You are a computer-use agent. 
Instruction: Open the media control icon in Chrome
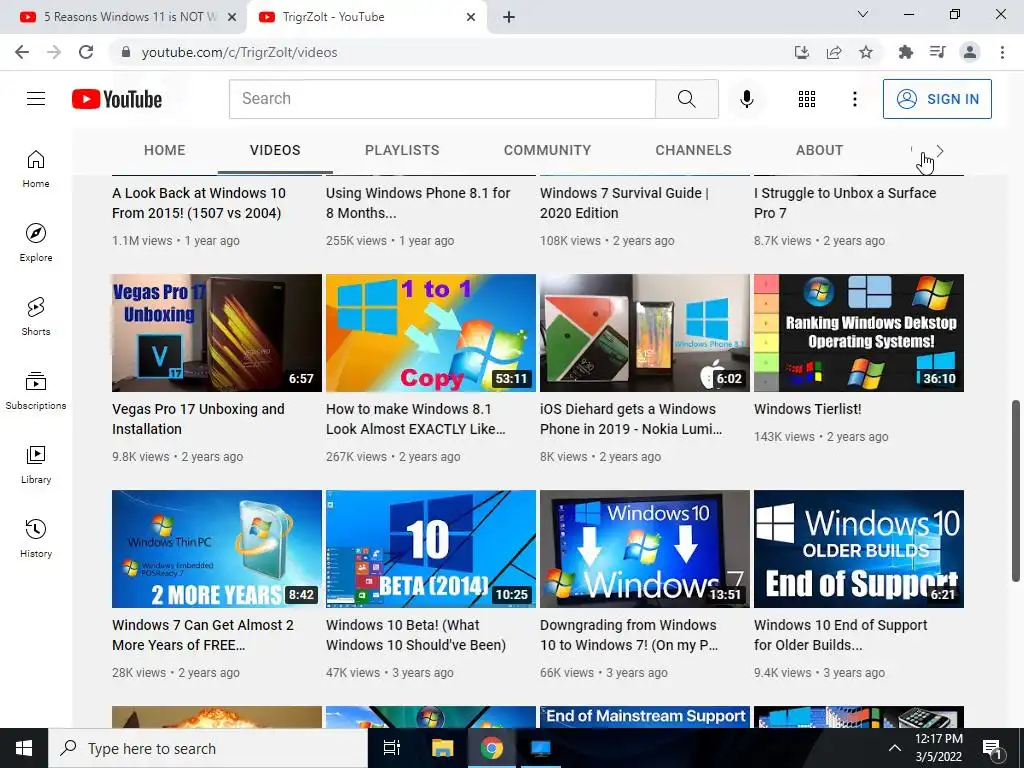937,52
